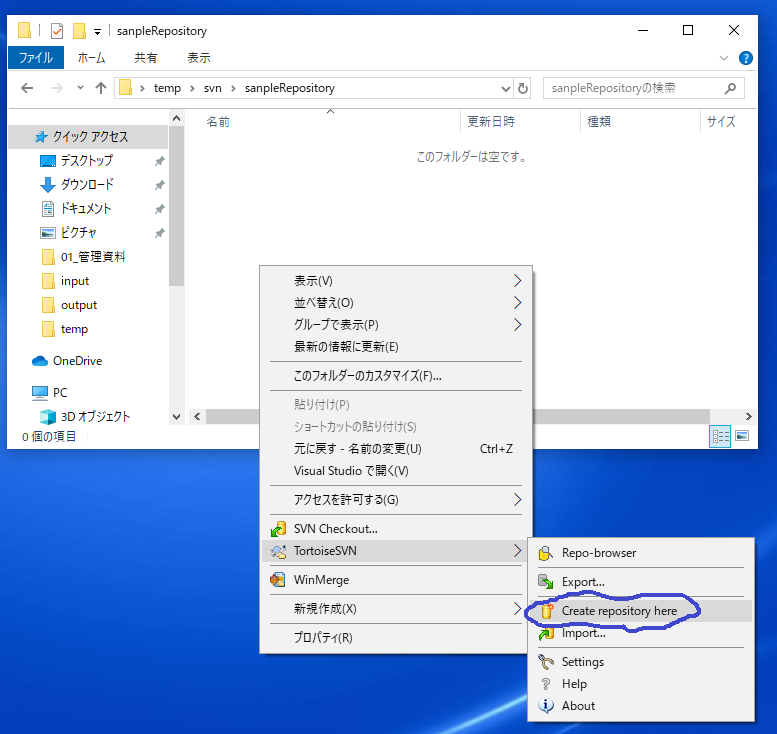Screen dimensions: 777x734
Task: Select クイック アクセス in navigation pane
Action: [90, 137]
